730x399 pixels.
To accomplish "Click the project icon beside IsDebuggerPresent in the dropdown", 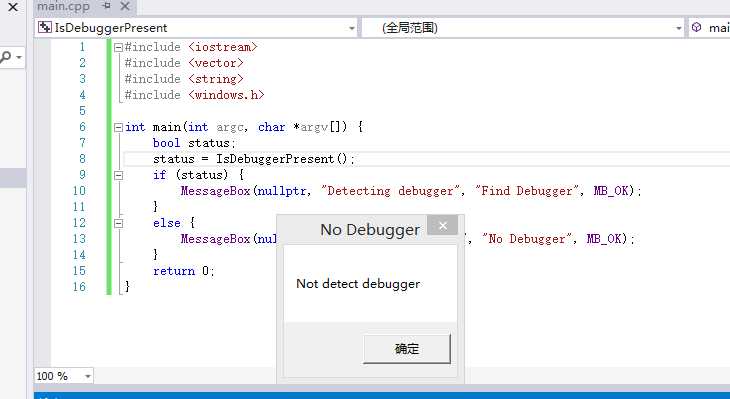I will point(45,27).
